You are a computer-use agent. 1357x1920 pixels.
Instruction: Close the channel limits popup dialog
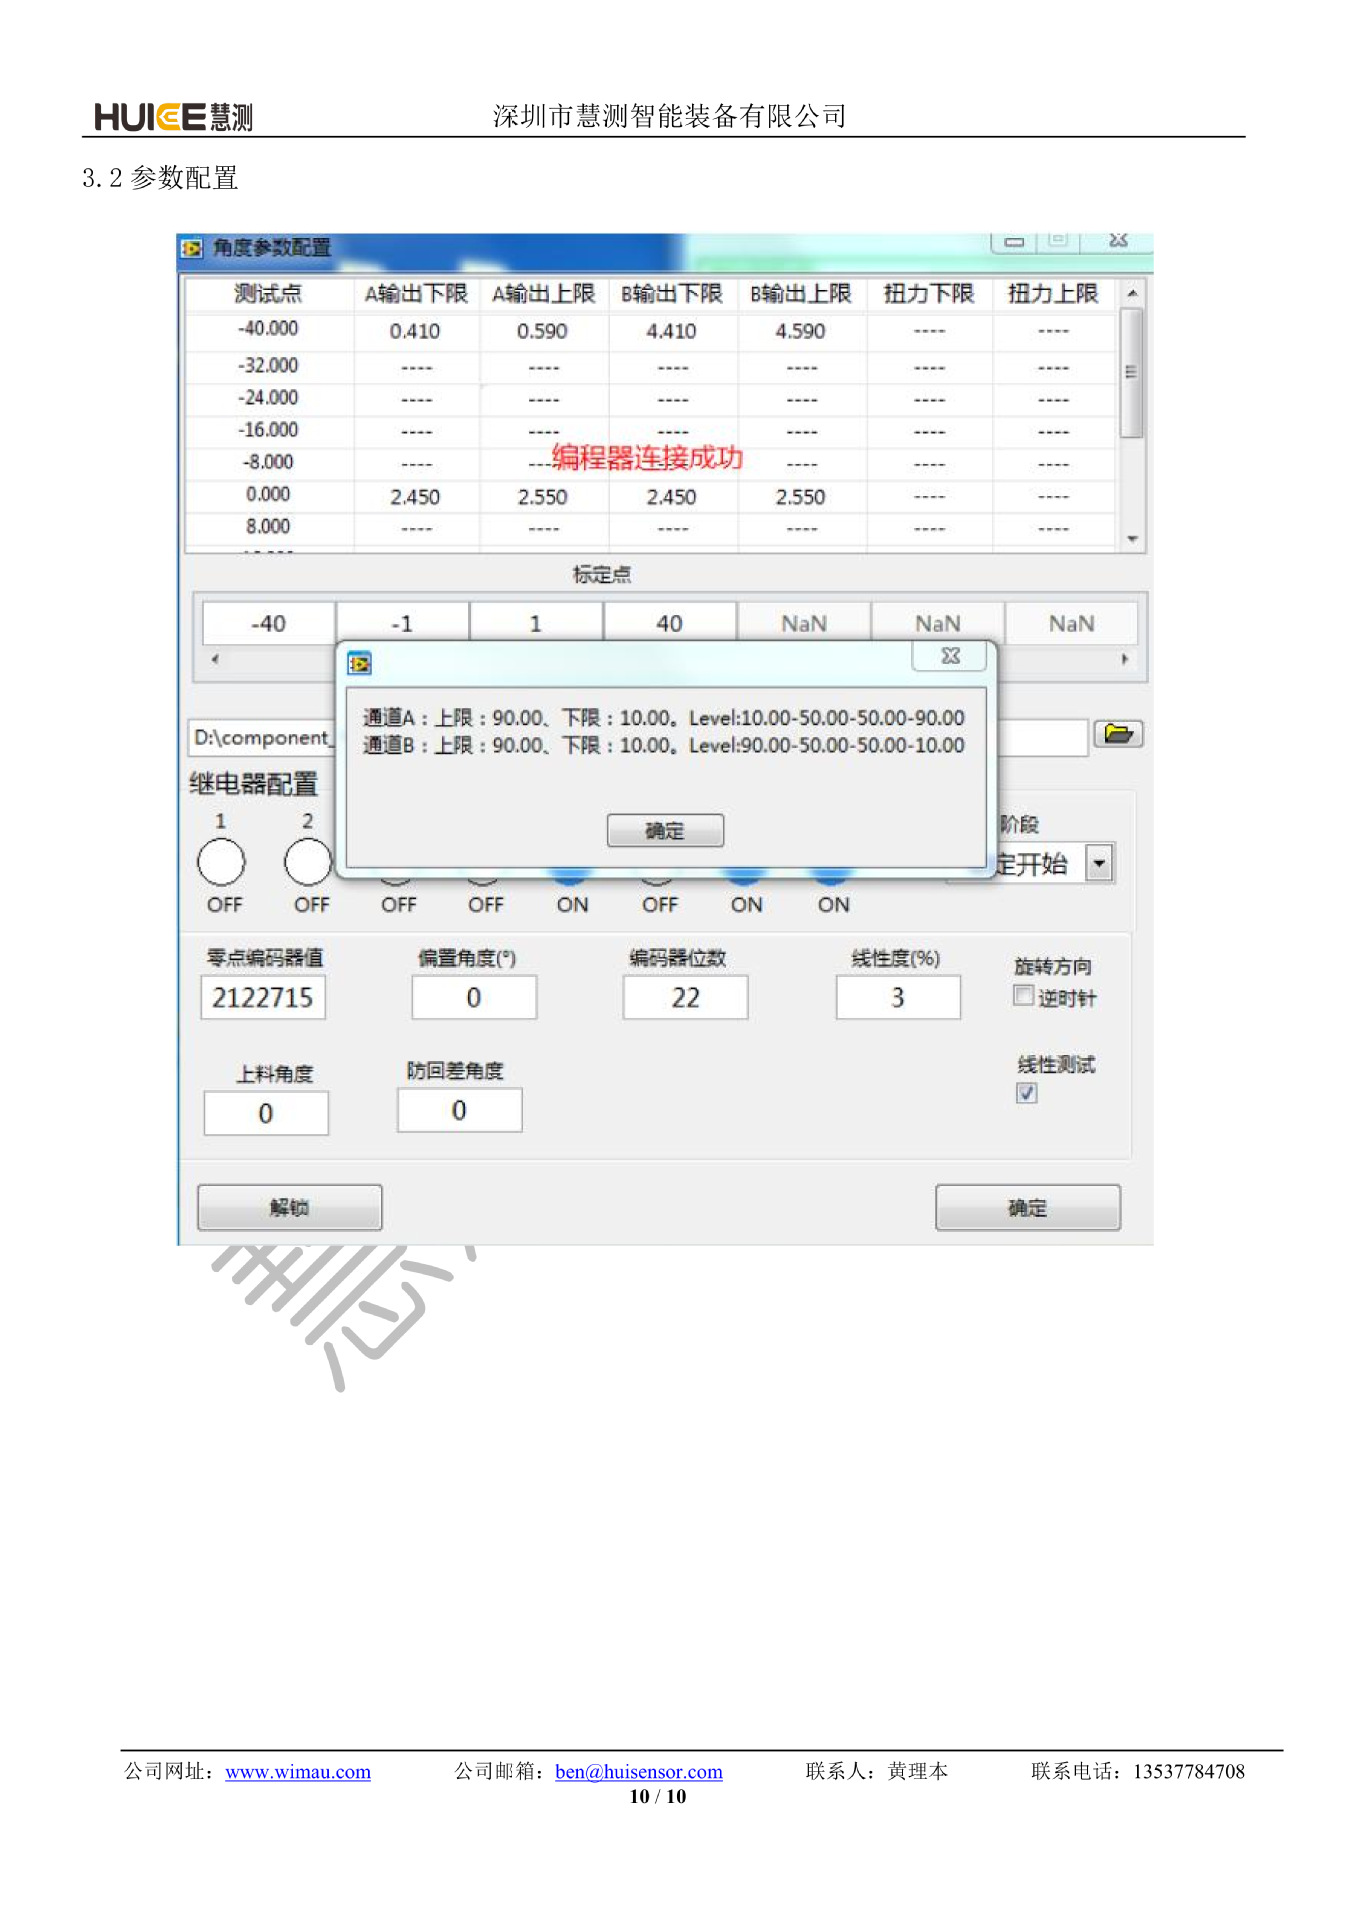[x=950, y=656]
